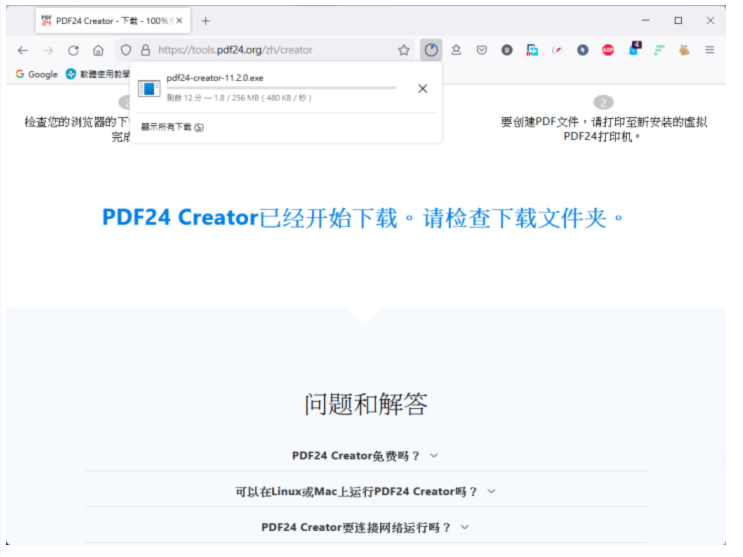This screenshot has height=557, width=743.
Task: Reload the current page
Action: (x=73, y=50)
